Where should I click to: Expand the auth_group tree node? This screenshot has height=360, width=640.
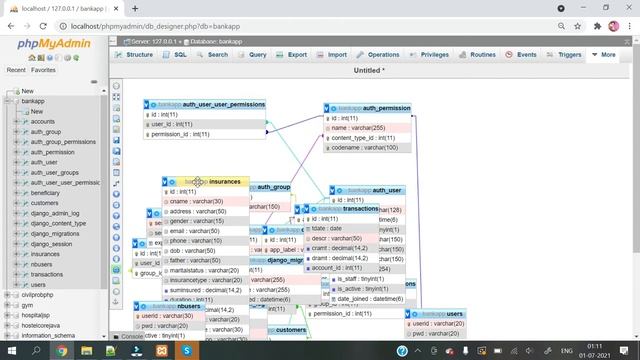(x=16, y=131)
